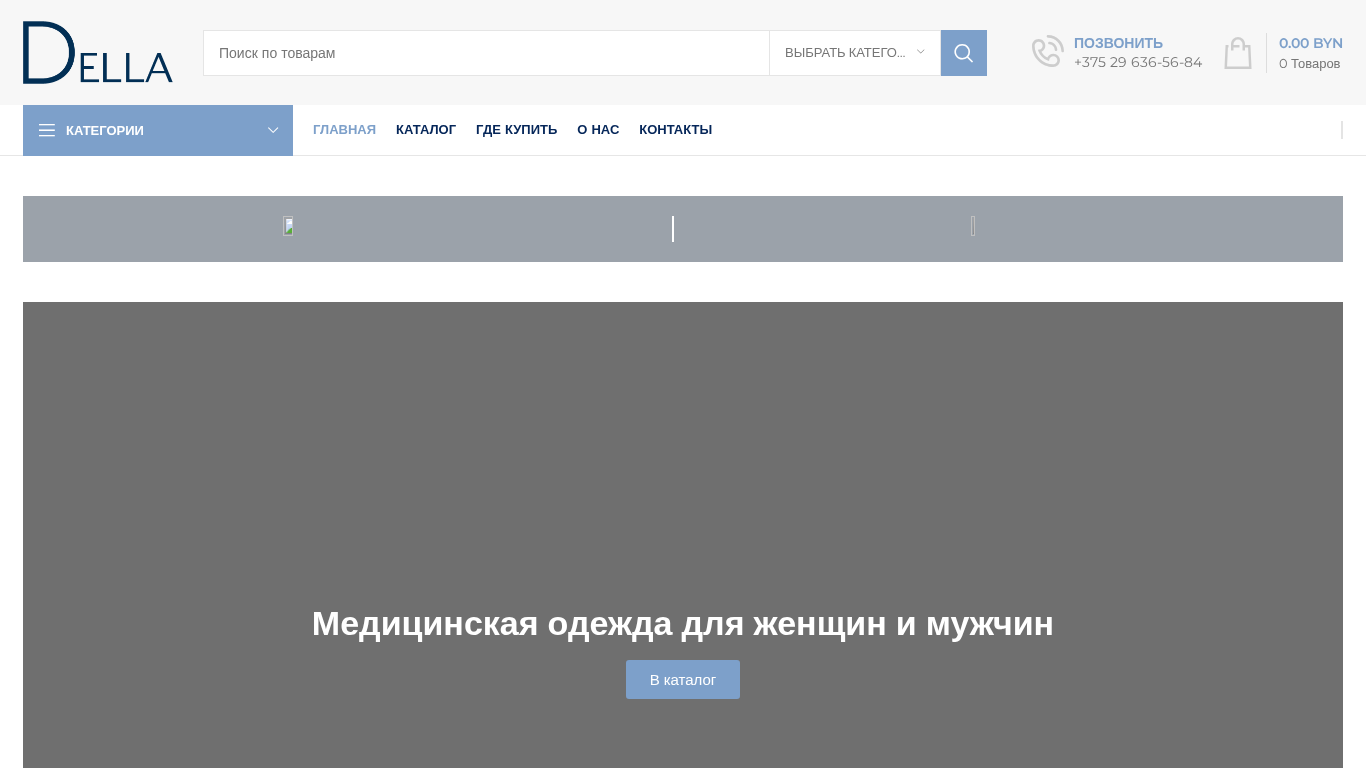Click the Позвонить link
Viewport: 1366px width, 768px height.
(1118, 43)
